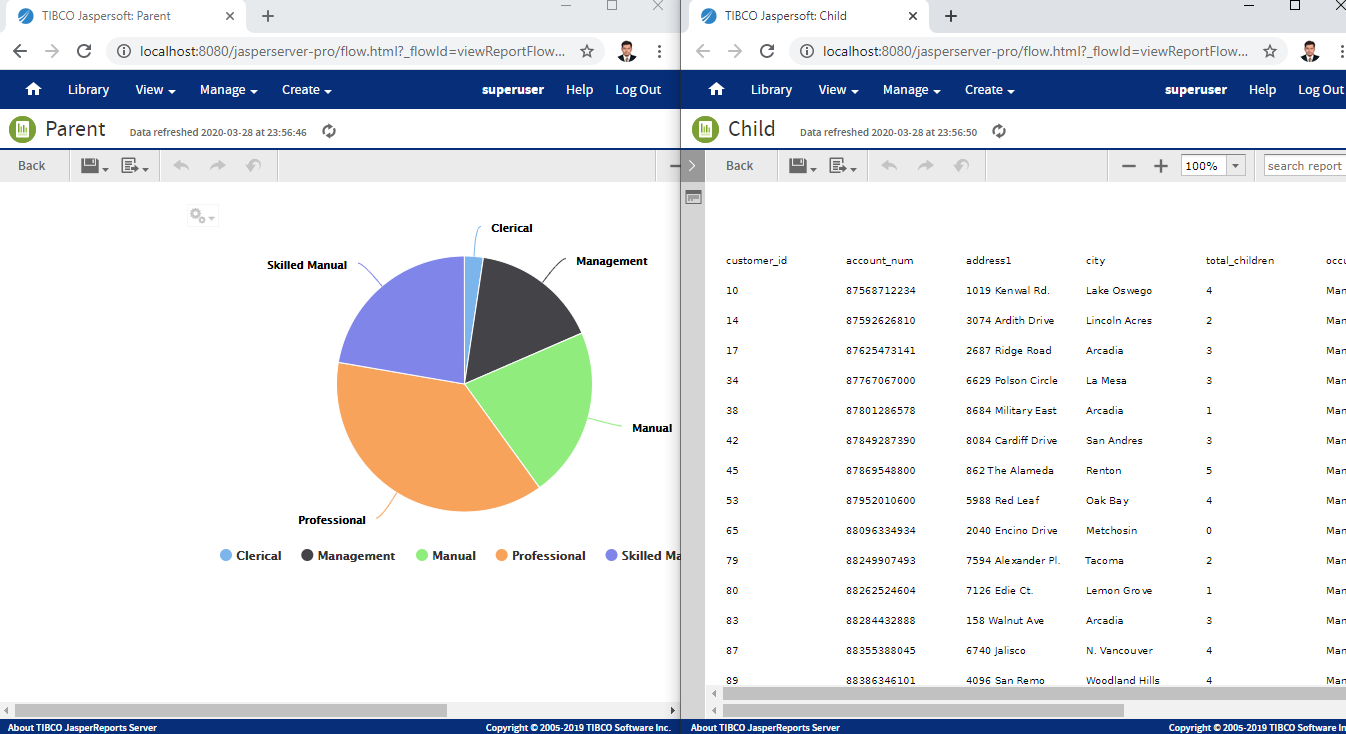Image resolution: width=1346 pixels, height=734 pixels.
Task: Zoom out using the minus icon in Child toolbar
Action: (x=1130, y=165)
